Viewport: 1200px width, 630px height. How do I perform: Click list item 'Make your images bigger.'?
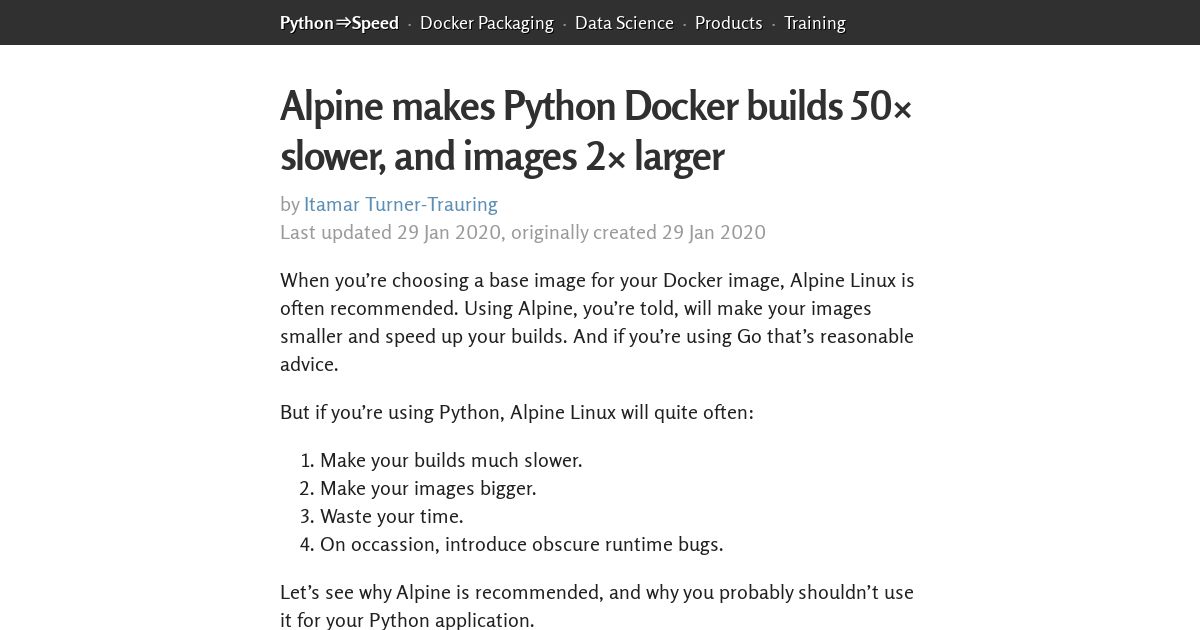428,488
